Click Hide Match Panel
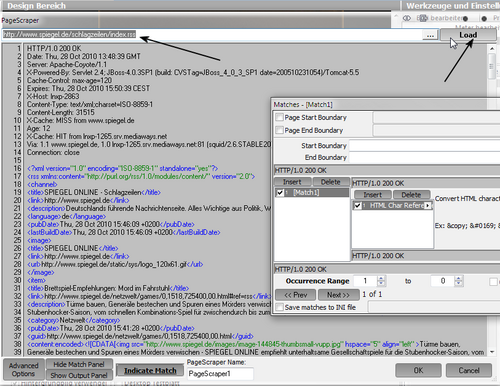The height and width of the screenshot is (386, 500). [x=79, y=364]
